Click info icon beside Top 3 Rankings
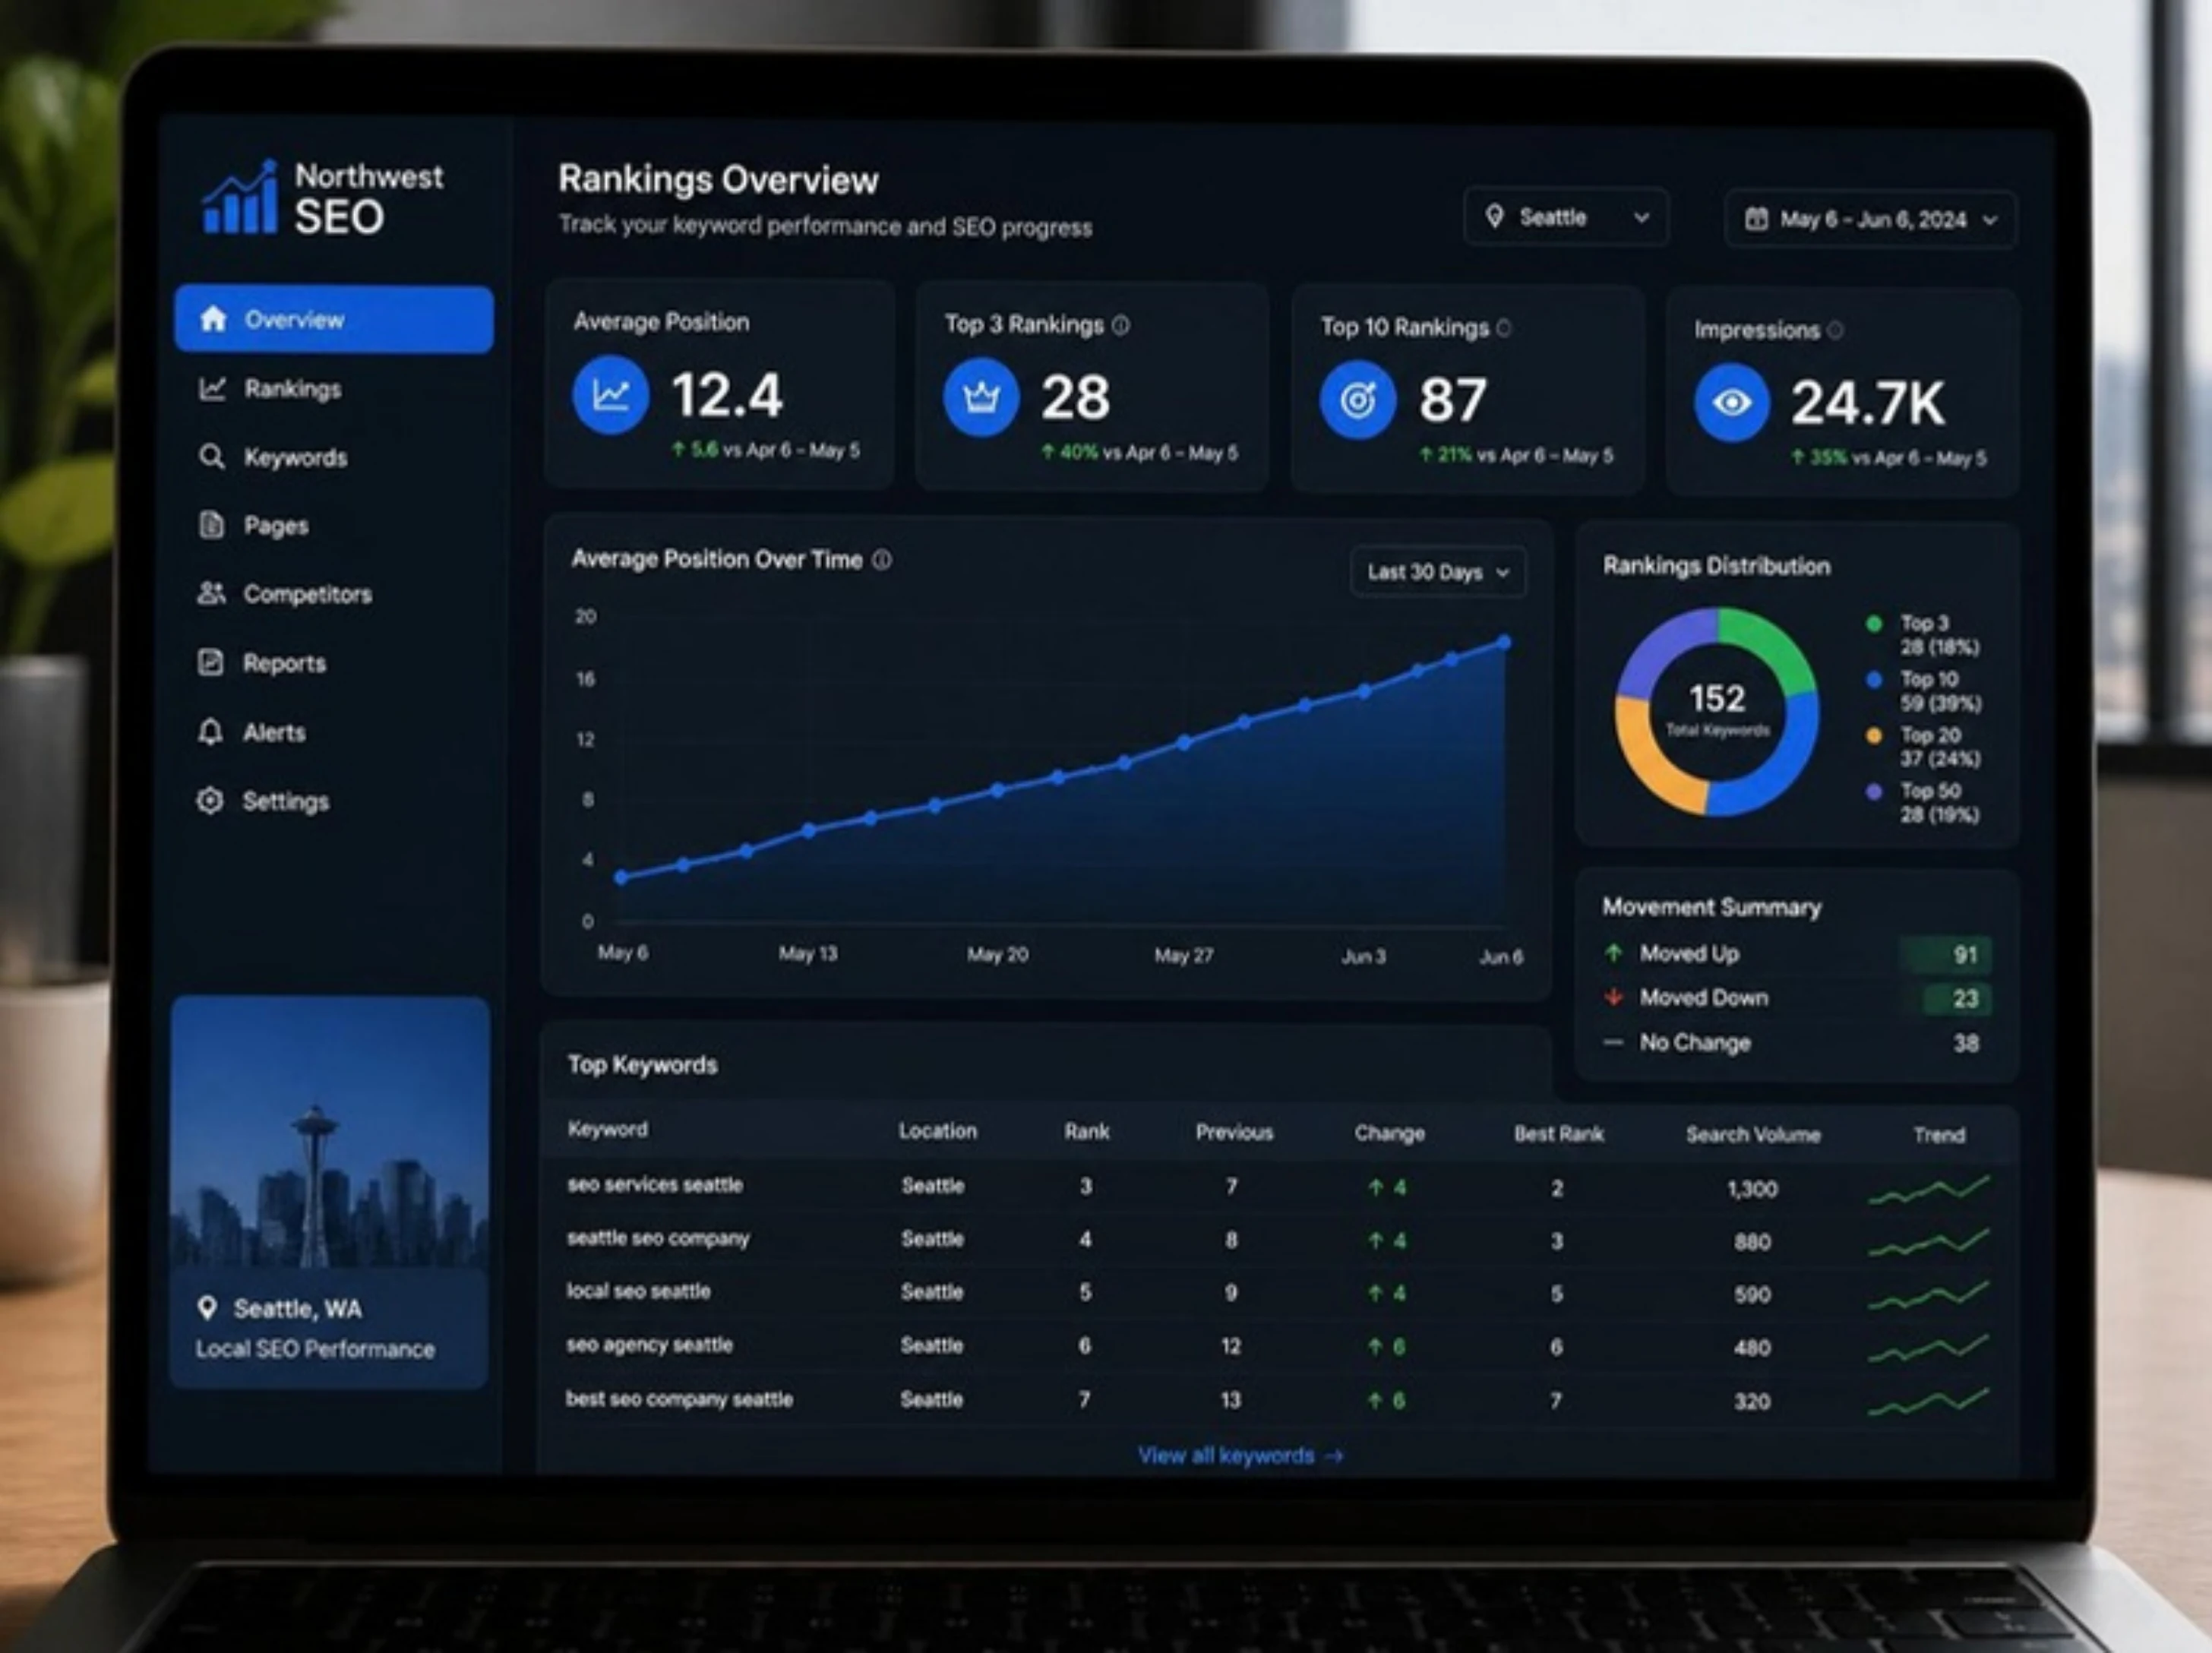The image size is (2212, 1653). [x=1121, y=325]
